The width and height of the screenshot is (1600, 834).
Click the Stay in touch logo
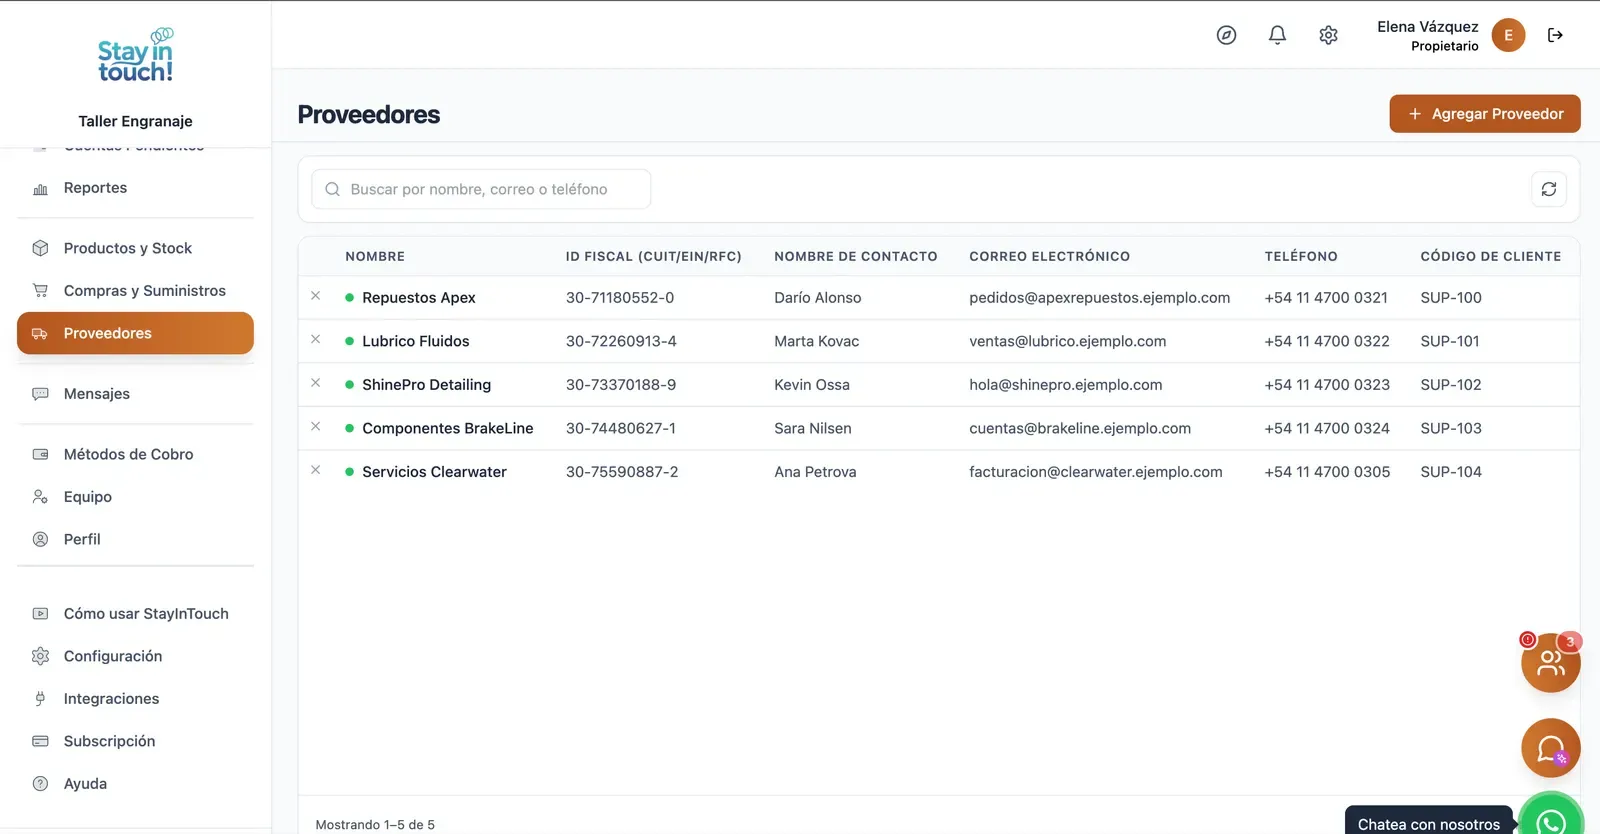pyautogui.click(x=136, y=56)
